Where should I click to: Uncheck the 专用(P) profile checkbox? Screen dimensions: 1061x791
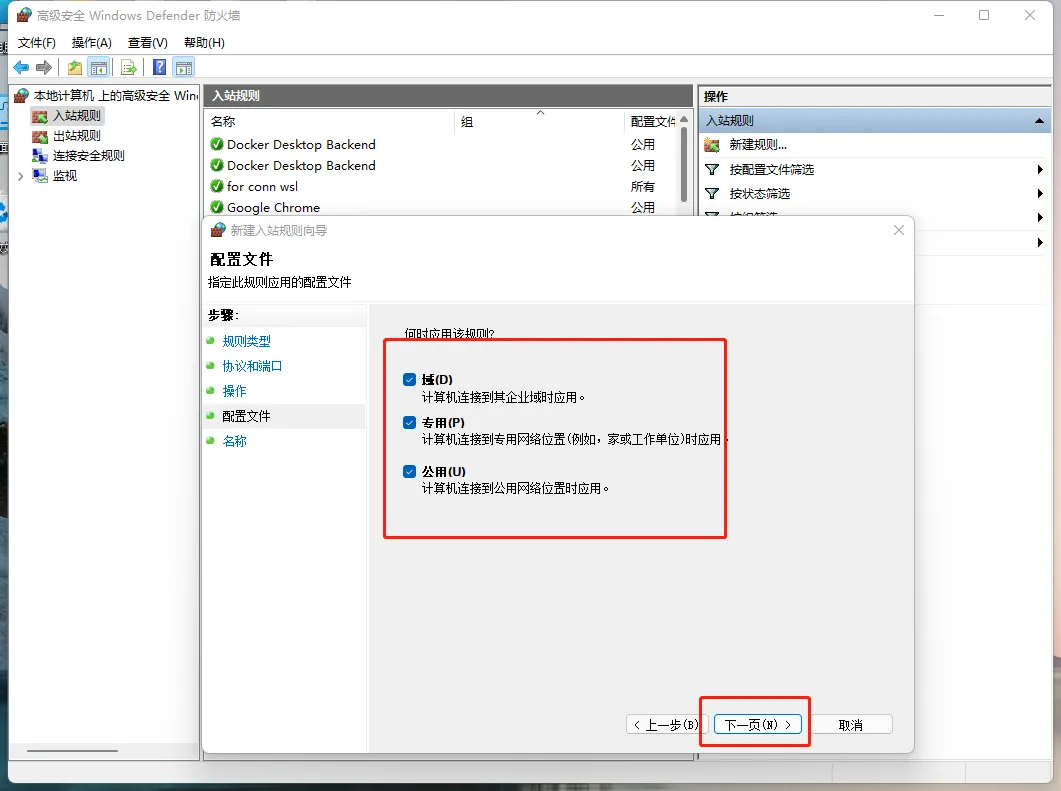[409, 423]
